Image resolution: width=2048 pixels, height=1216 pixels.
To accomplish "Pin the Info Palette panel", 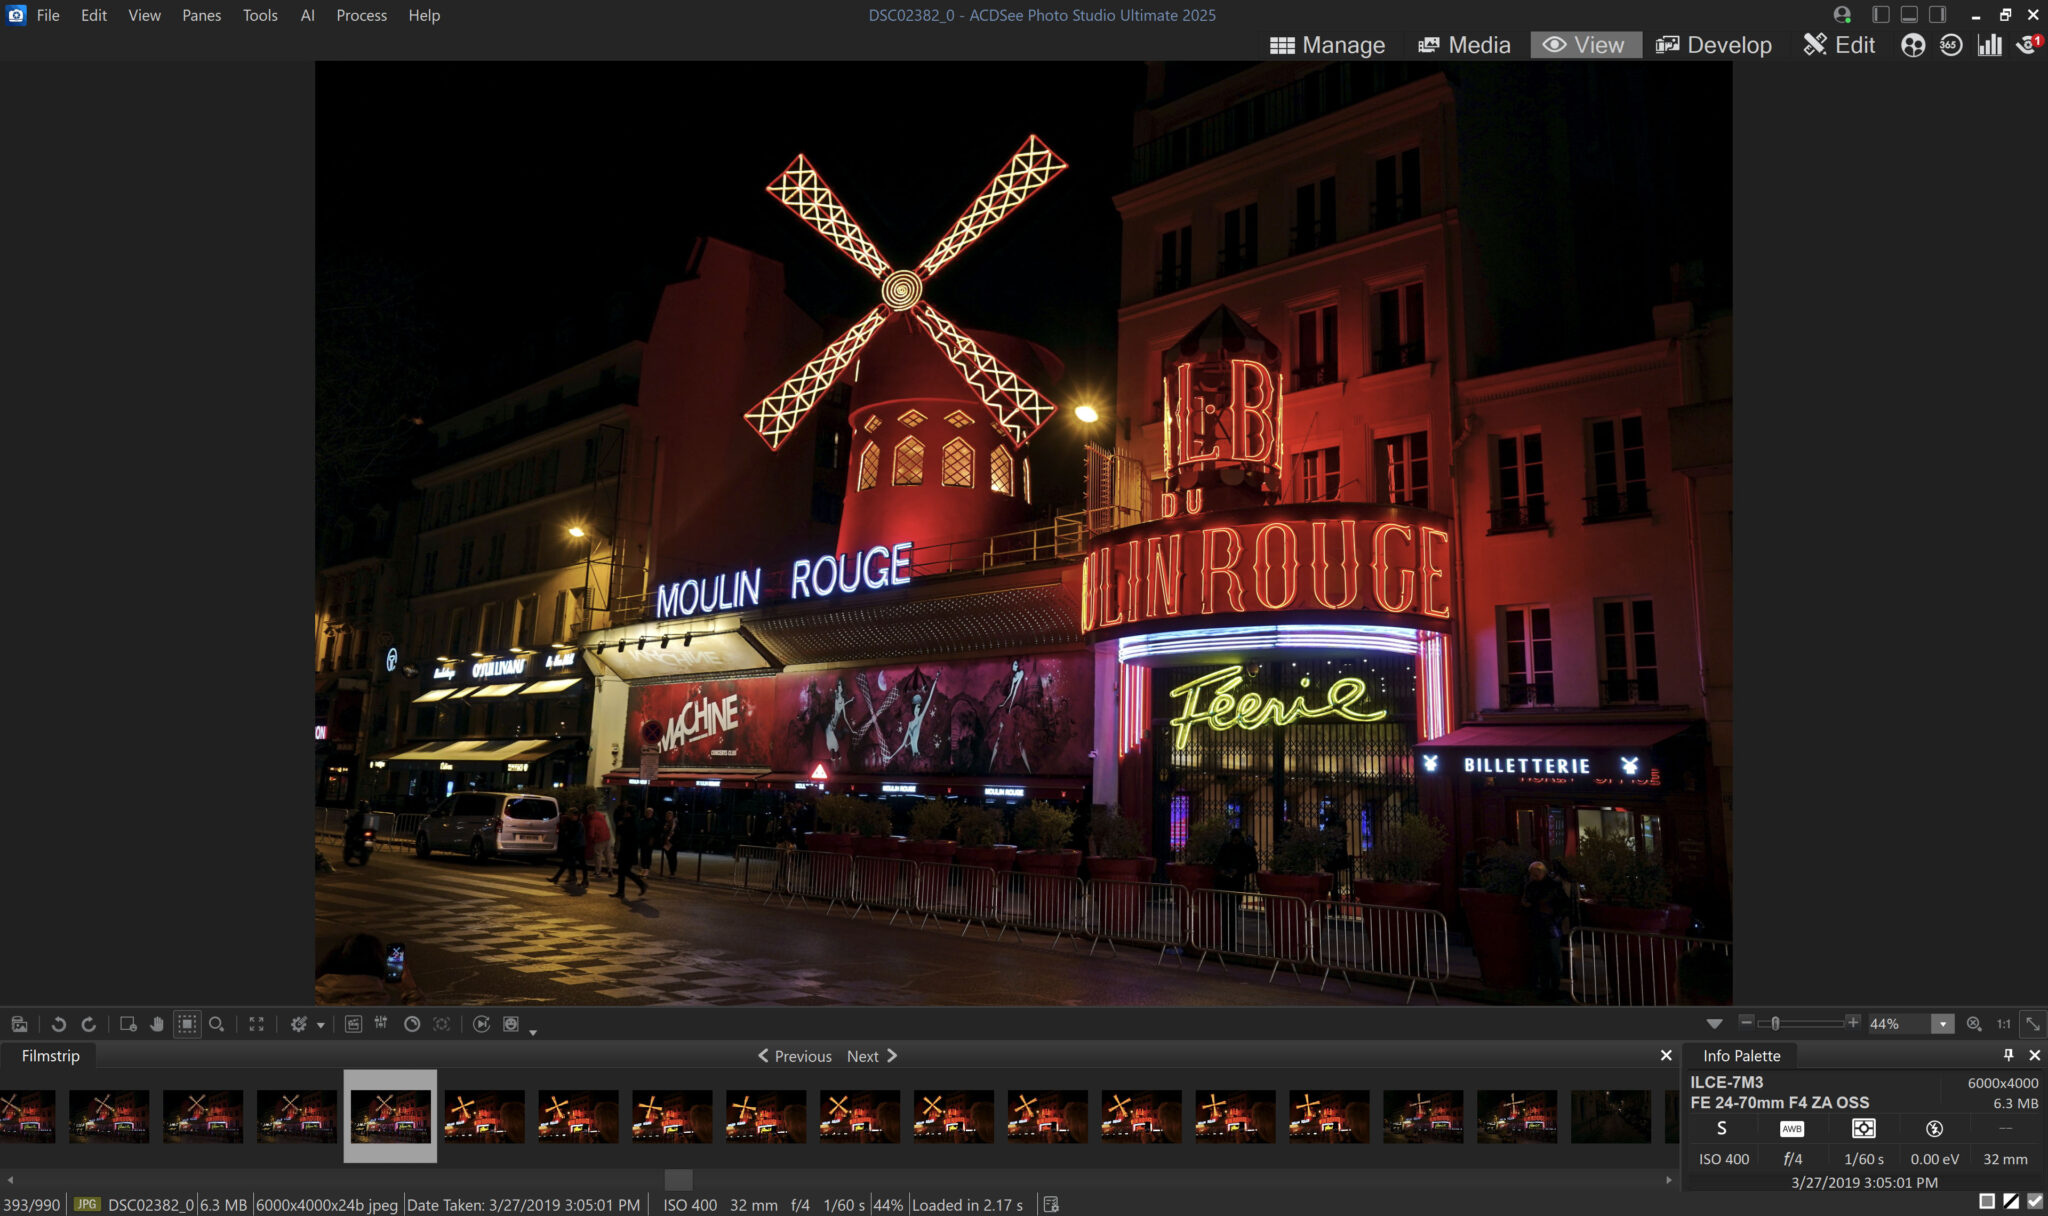I will 2008,1055.
